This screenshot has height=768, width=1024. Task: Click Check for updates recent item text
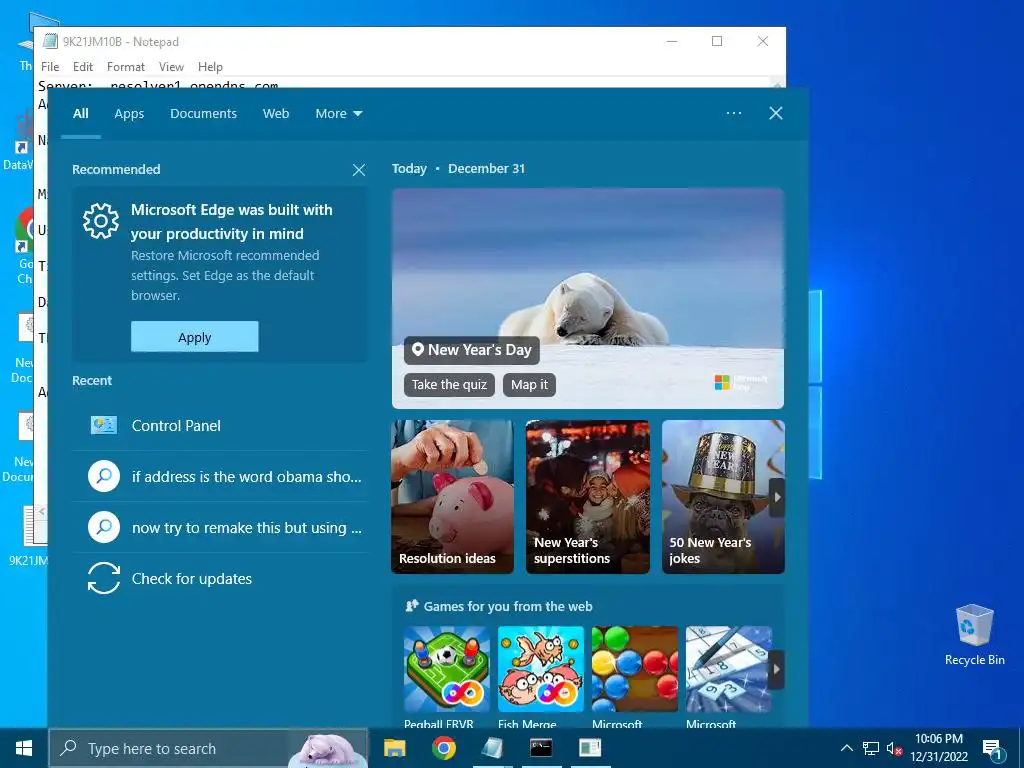192,579
